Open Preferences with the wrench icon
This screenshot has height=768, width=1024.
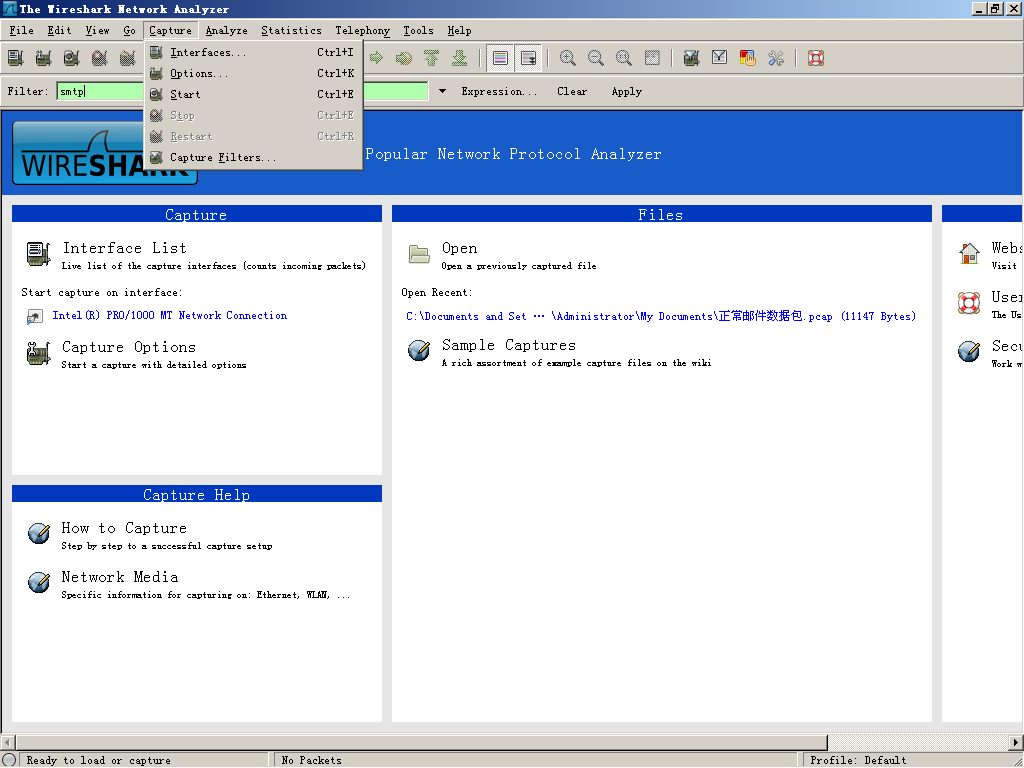click(776, 58)
